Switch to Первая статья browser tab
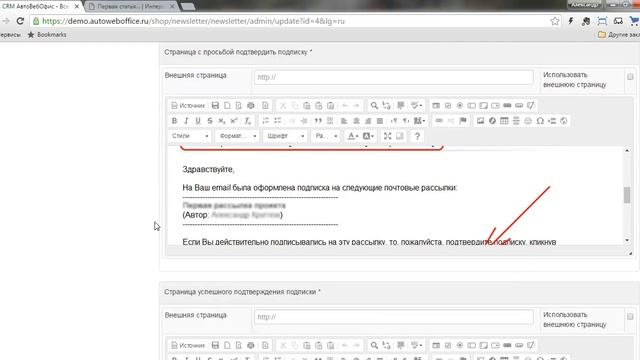 tap(131, 6)
